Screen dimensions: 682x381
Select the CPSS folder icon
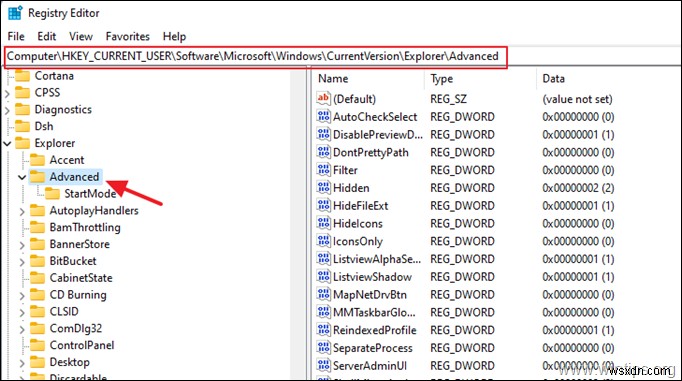pos(23,93)
